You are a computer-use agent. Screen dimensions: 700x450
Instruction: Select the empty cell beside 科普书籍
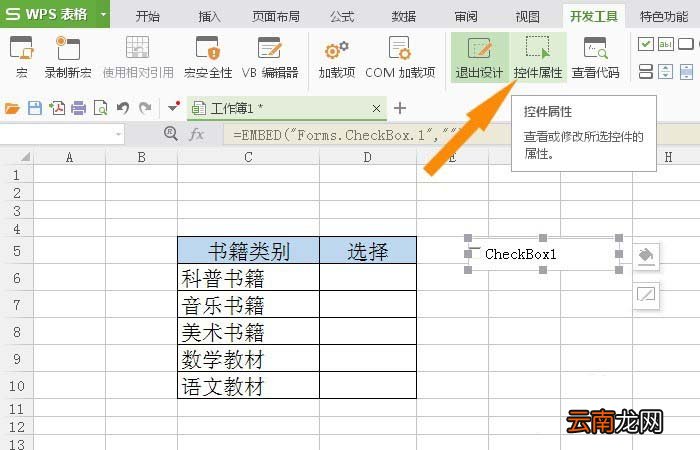(368, 277)
